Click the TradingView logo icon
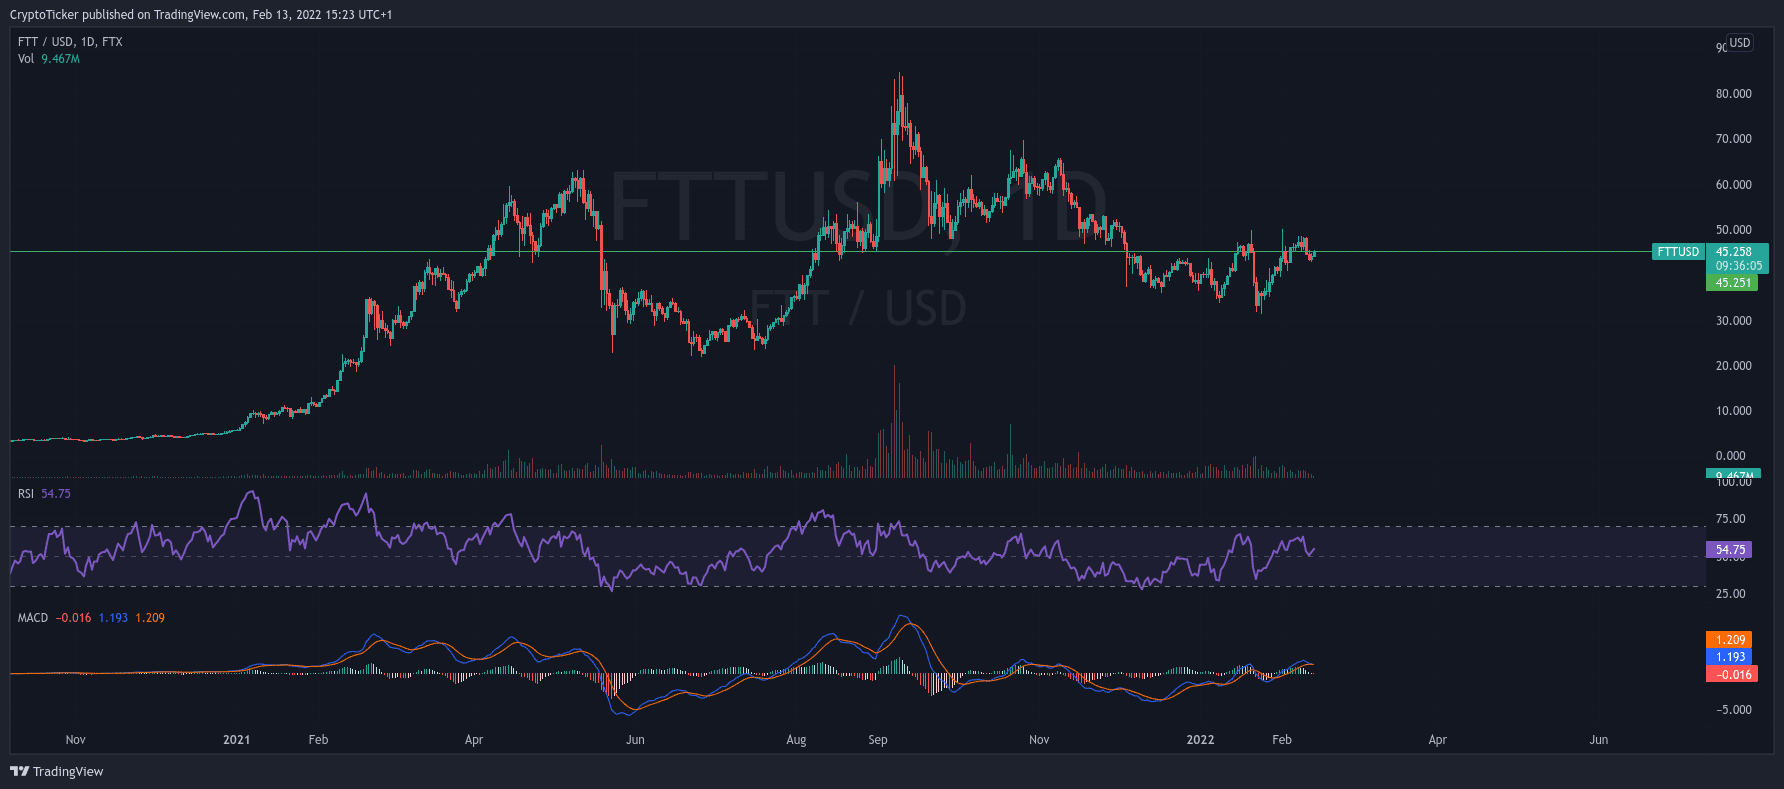This screenshot has height=789, width=1784. [19, 771]
